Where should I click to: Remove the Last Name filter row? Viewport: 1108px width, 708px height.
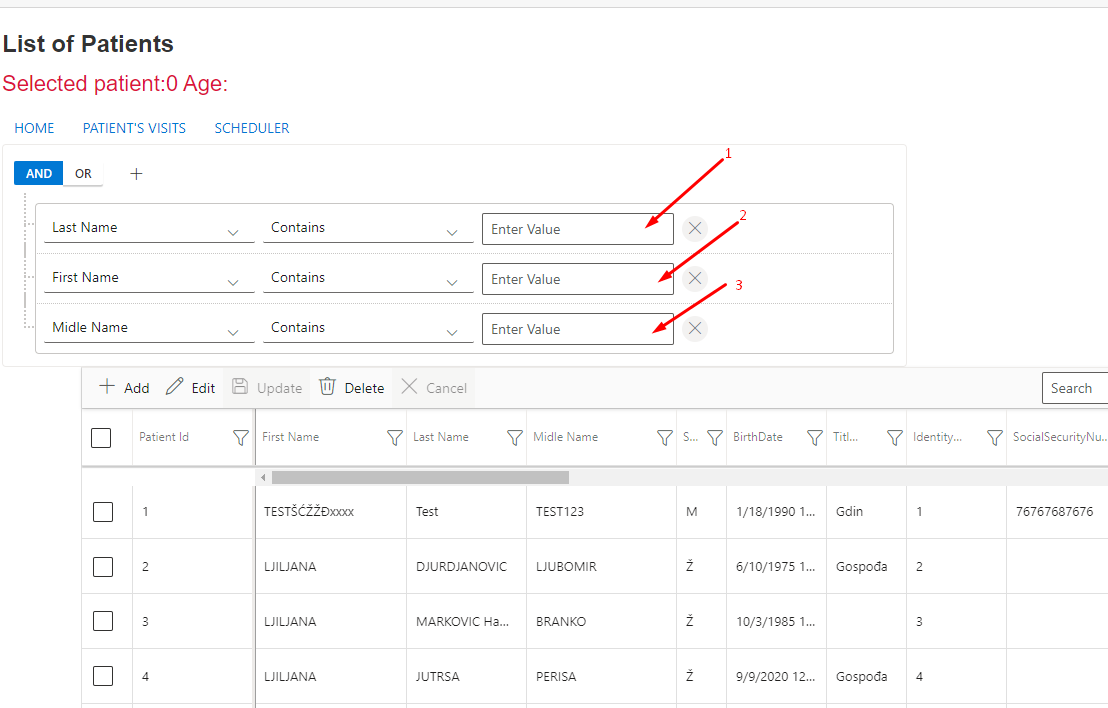point(695,229)
